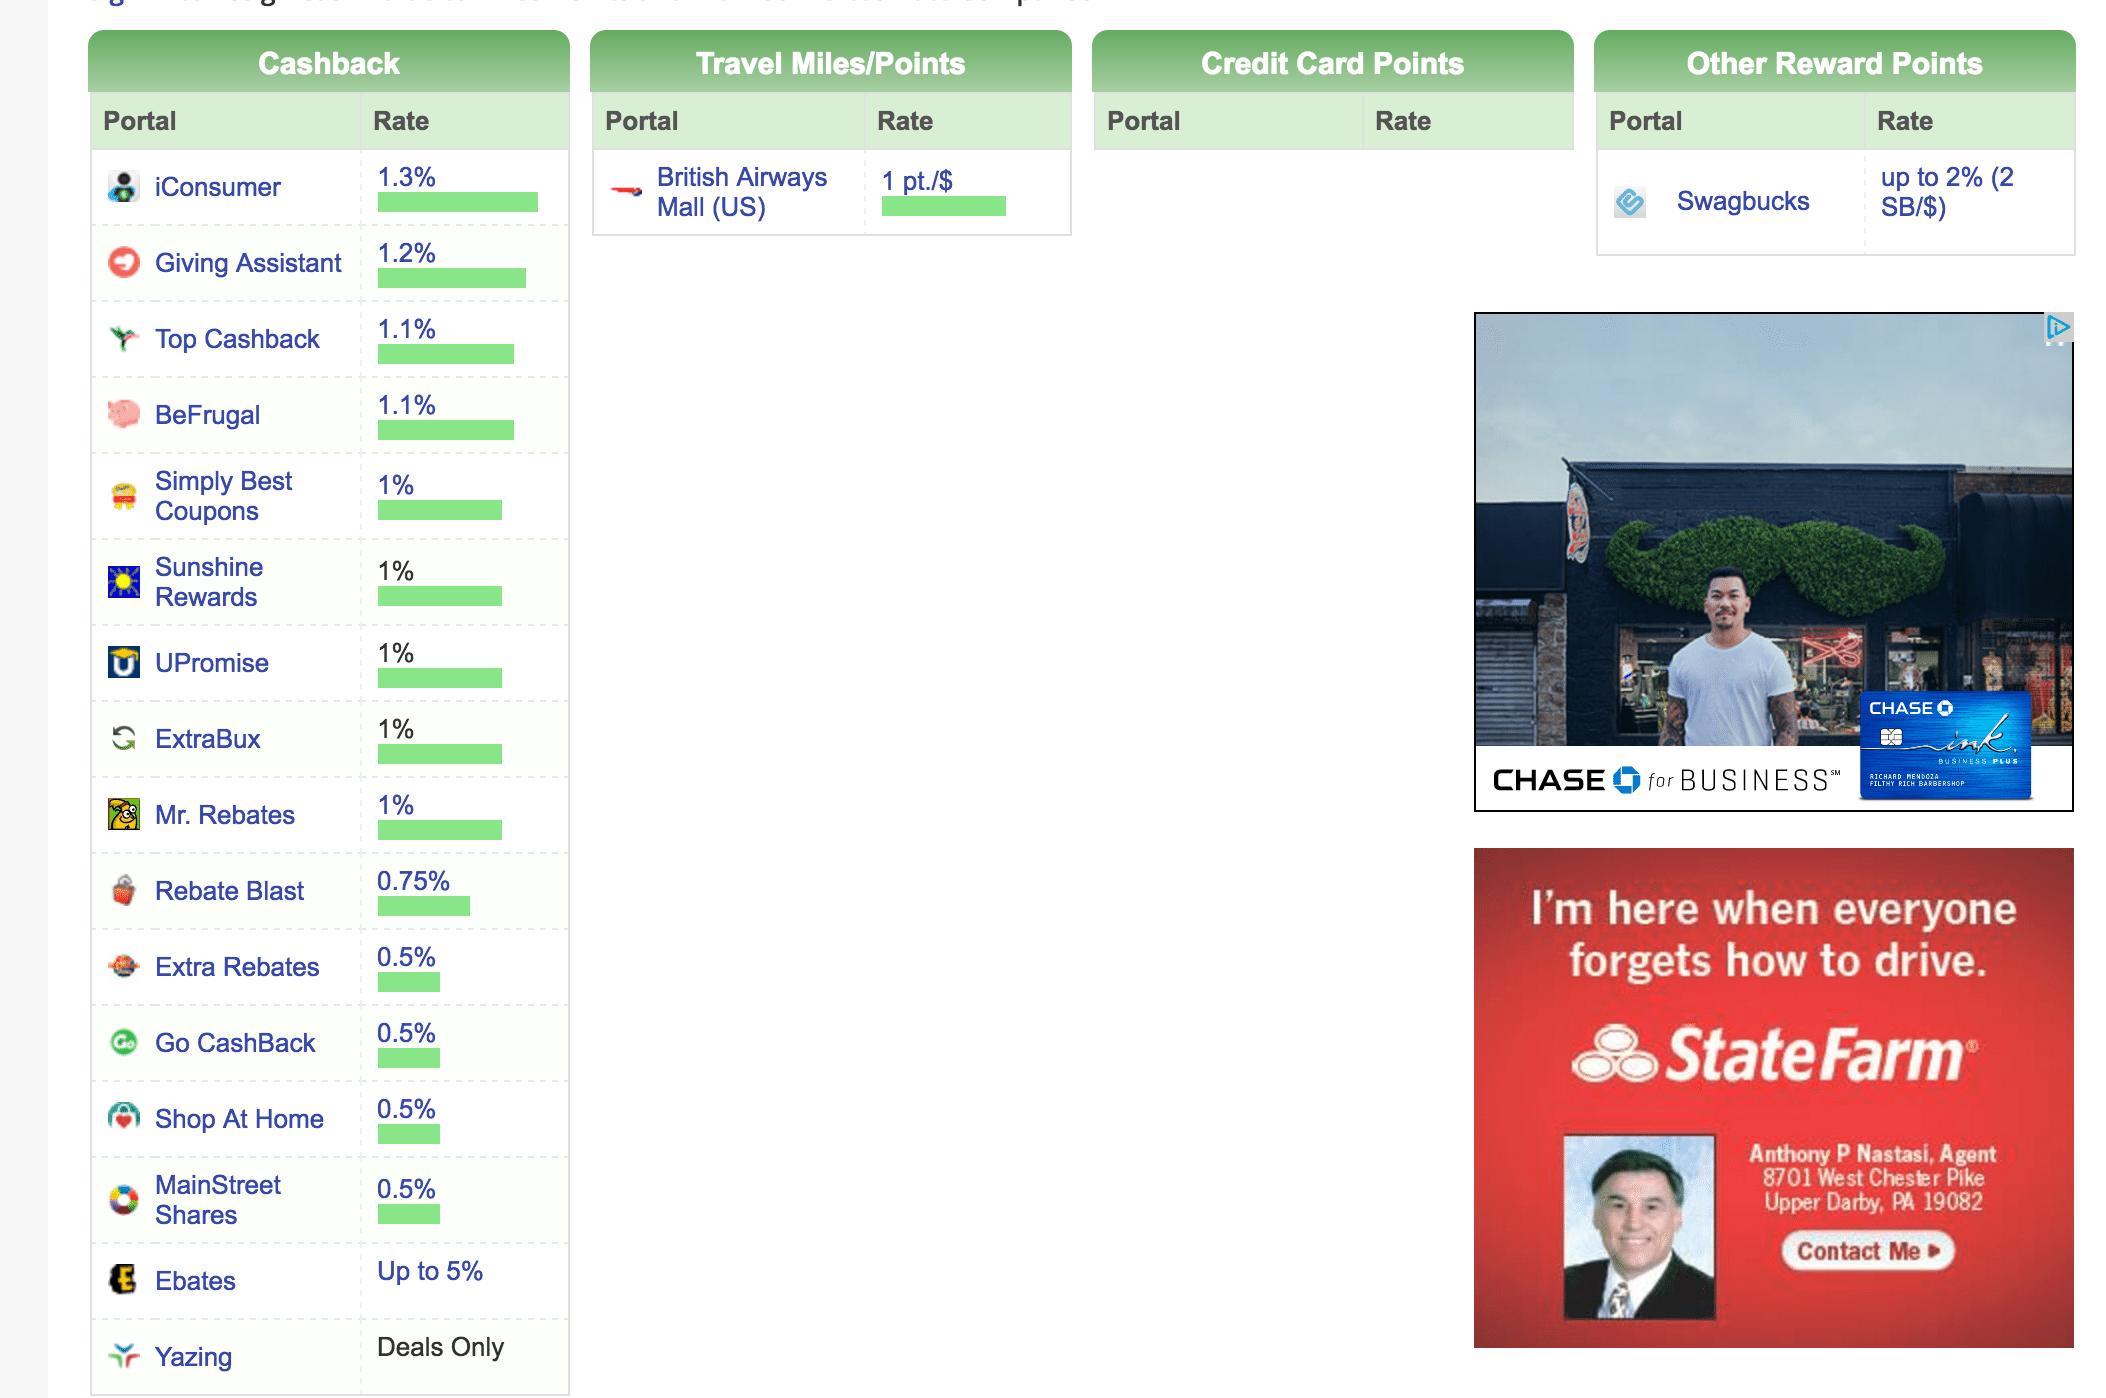Open the Ebates portal link

coord(195,1281)
